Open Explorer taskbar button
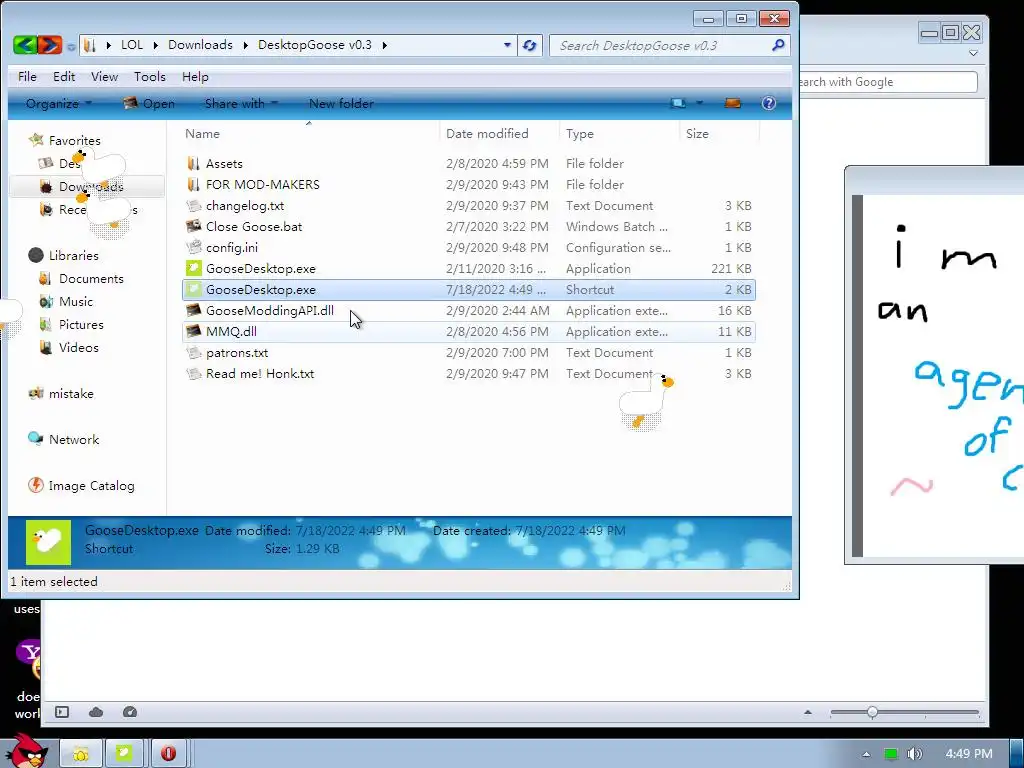Screen dimensions: 1024x768 coord(81,754)
